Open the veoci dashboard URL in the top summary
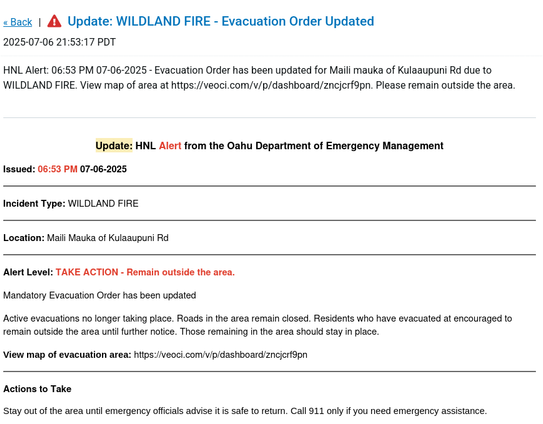Viewport: 543px width, 424px height. tap(271, 85)
